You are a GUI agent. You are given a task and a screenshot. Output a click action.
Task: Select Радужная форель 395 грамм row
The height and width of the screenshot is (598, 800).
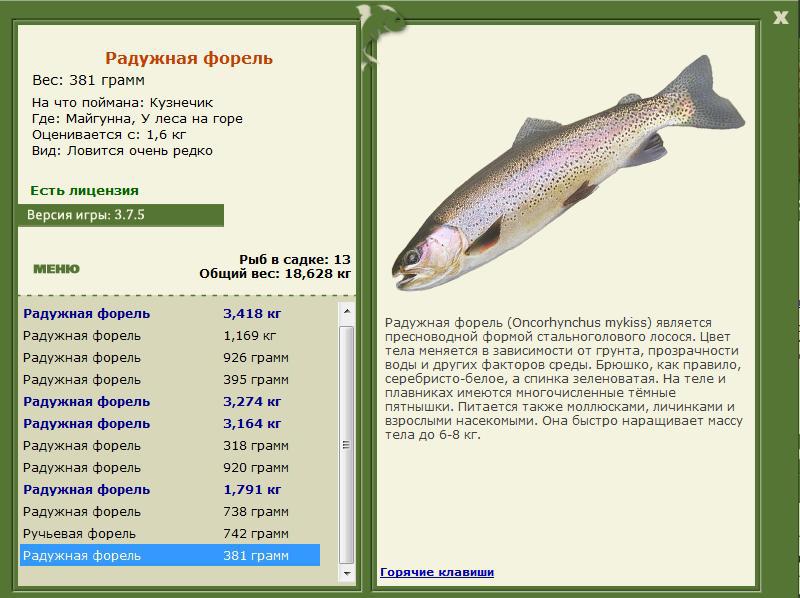(170, 380)
